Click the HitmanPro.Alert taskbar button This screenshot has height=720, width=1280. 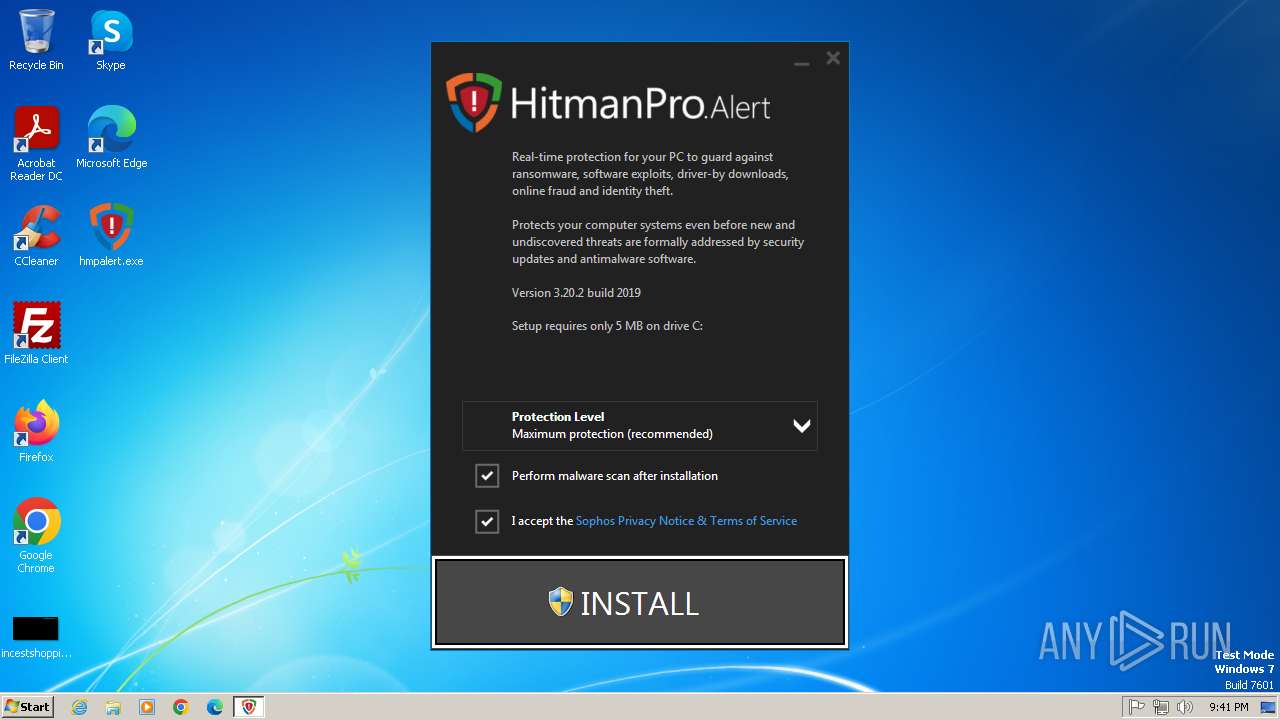pyautogui.click(x=249, y=707)
